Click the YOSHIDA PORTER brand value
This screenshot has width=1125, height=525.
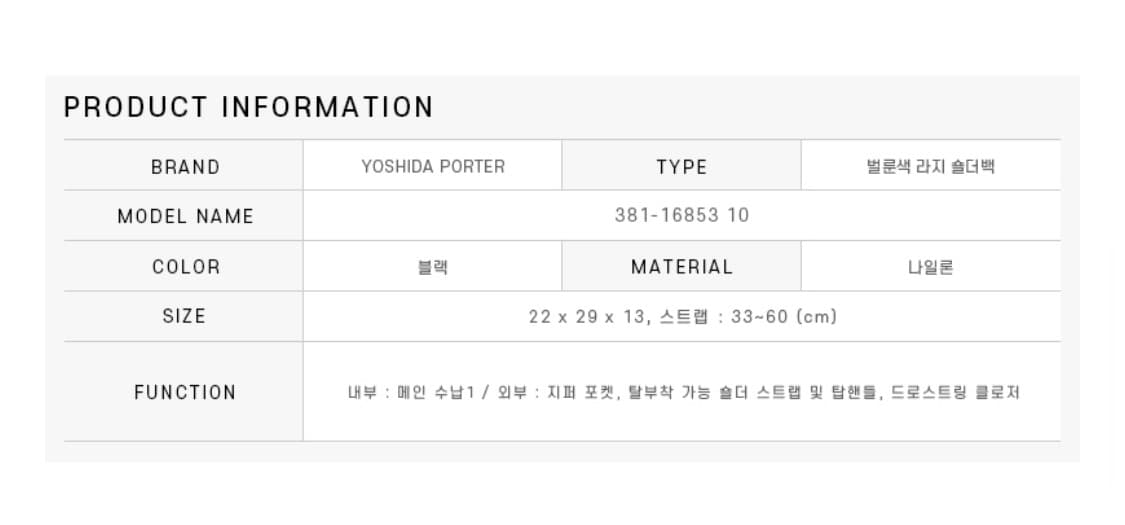tap(433, 166)
